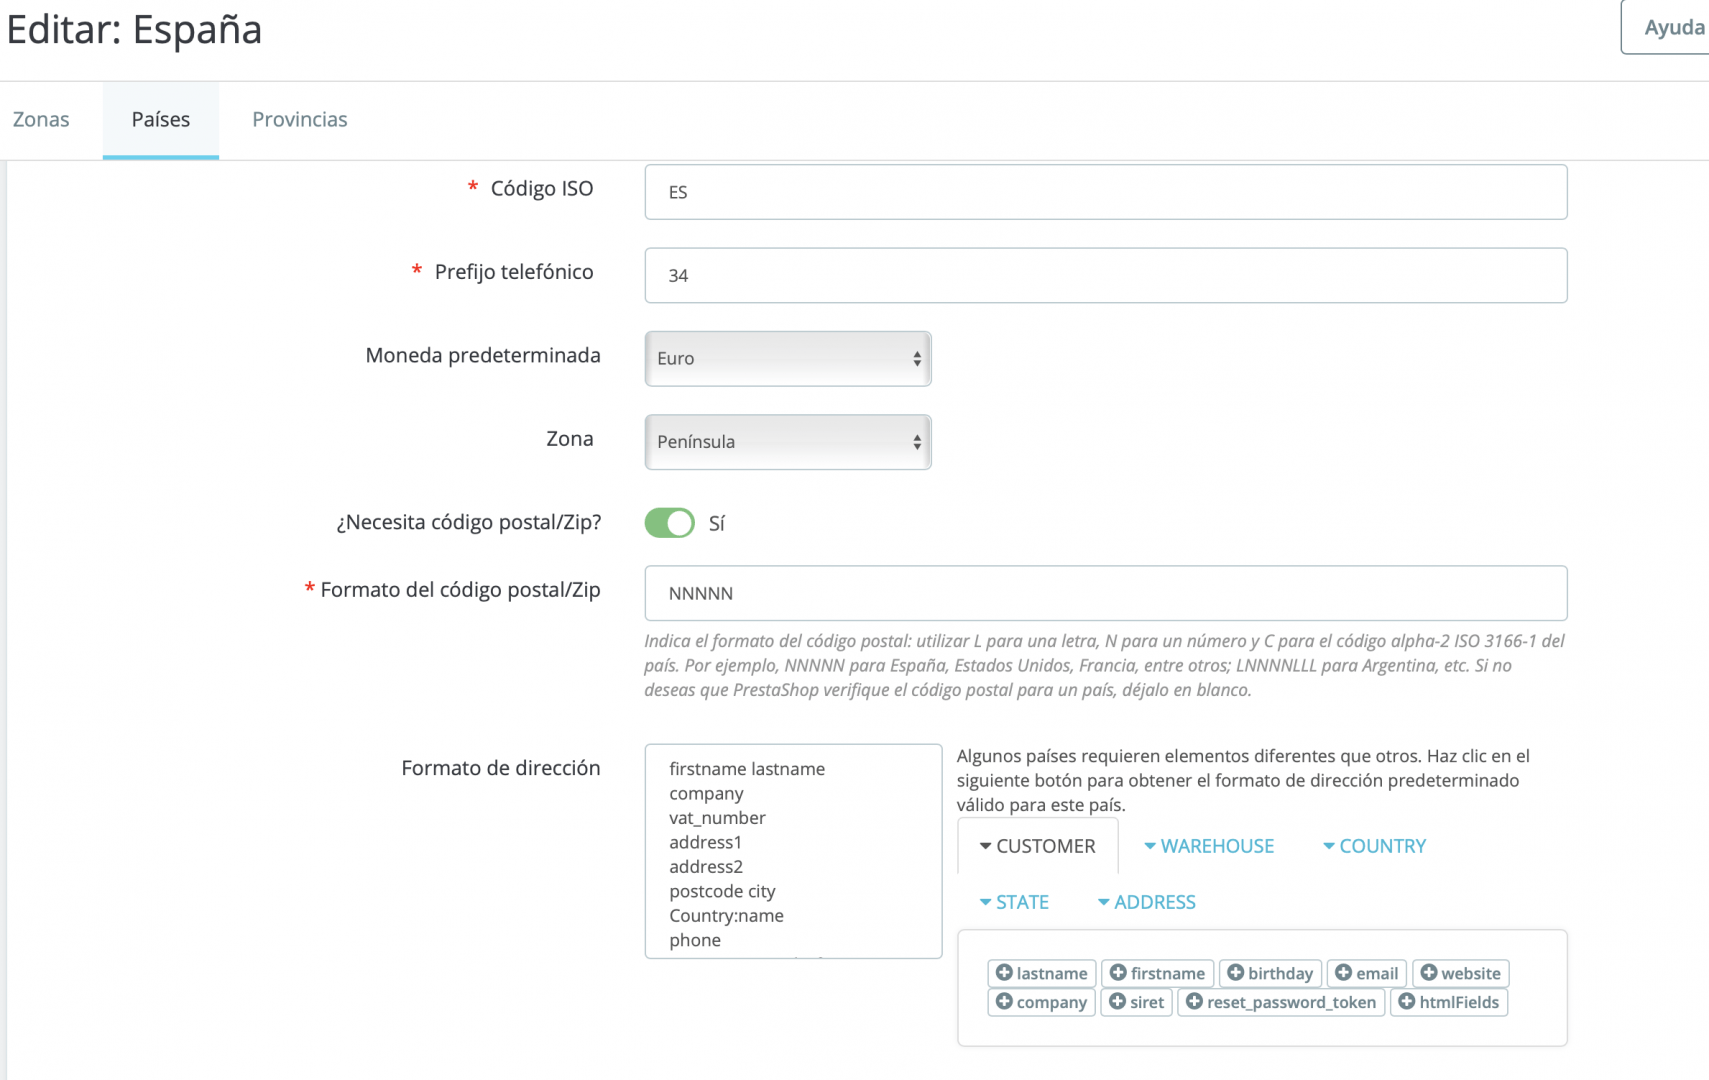Click plus icon on birthday tag

(x=1235, y=973)
